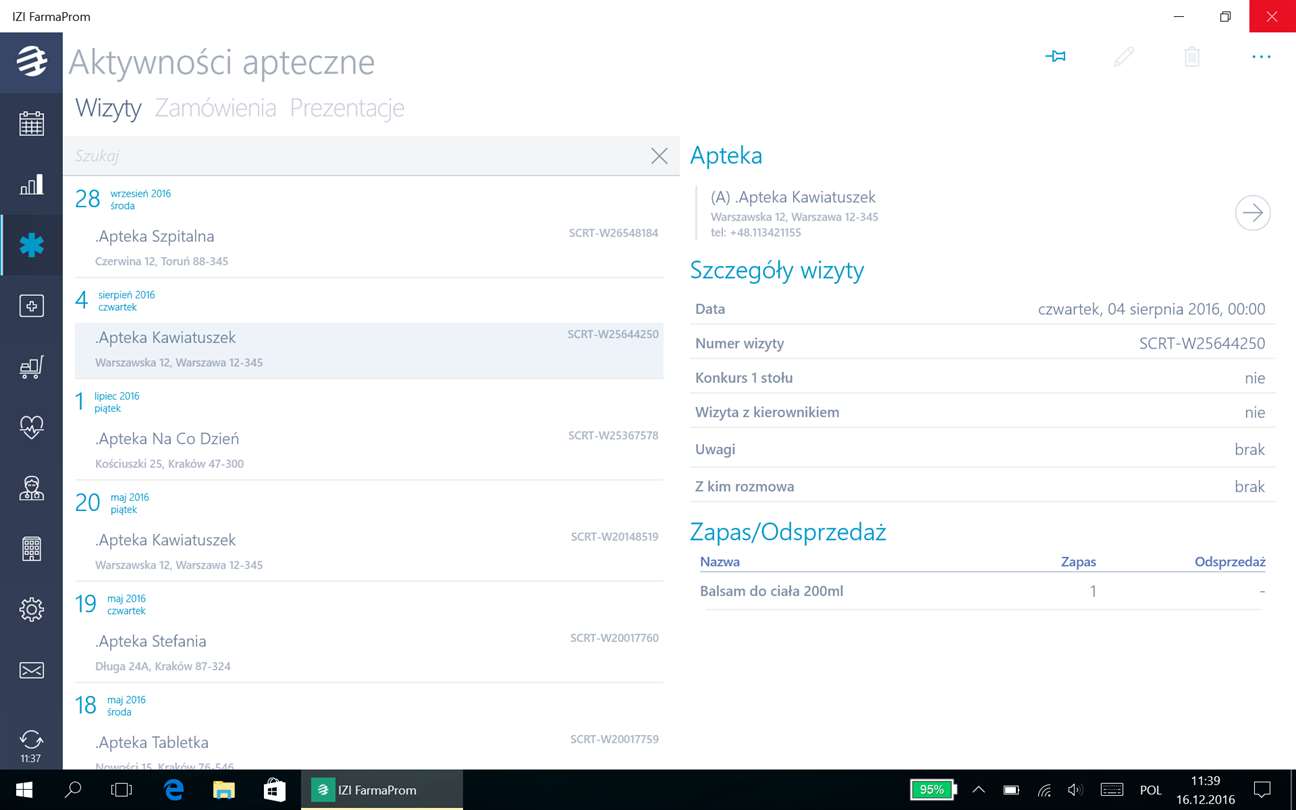The width and height of the screenshot is (1296, 810).
Task: Select visit SCRT-W25644250 in list
Action: click(x=369, y=349)
